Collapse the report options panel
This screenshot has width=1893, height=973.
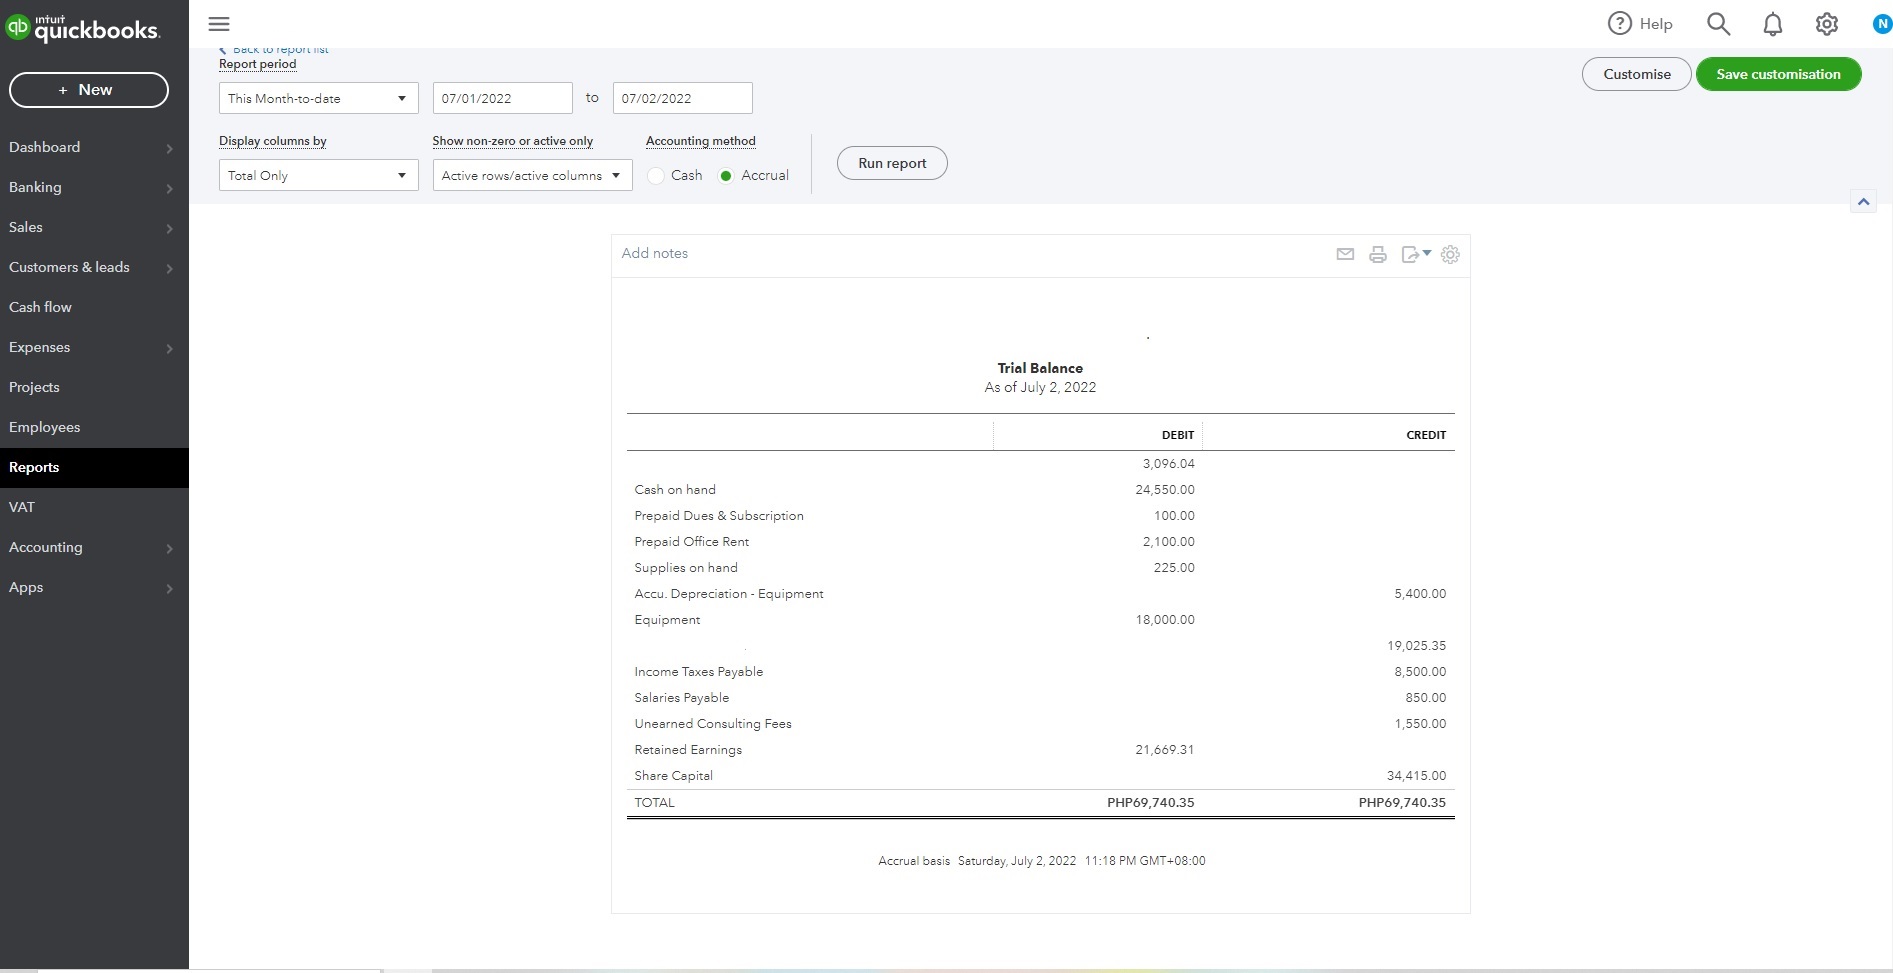coord(1863,202)
